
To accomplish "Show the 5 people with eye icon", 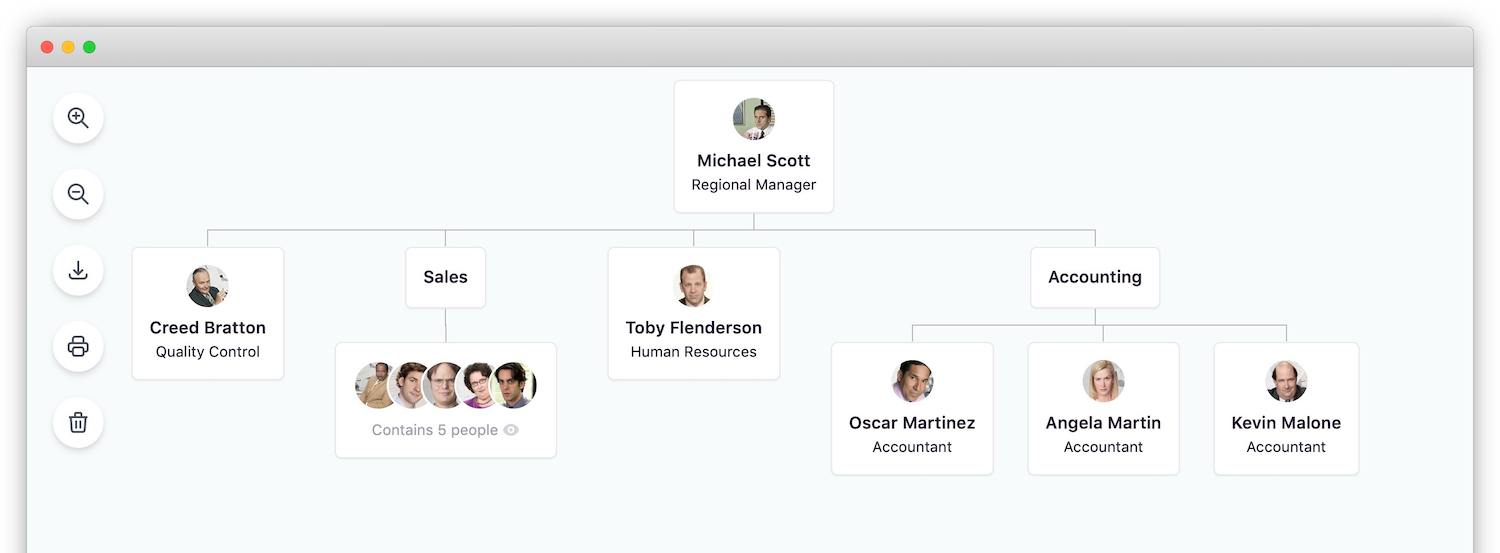I will 511,430.
